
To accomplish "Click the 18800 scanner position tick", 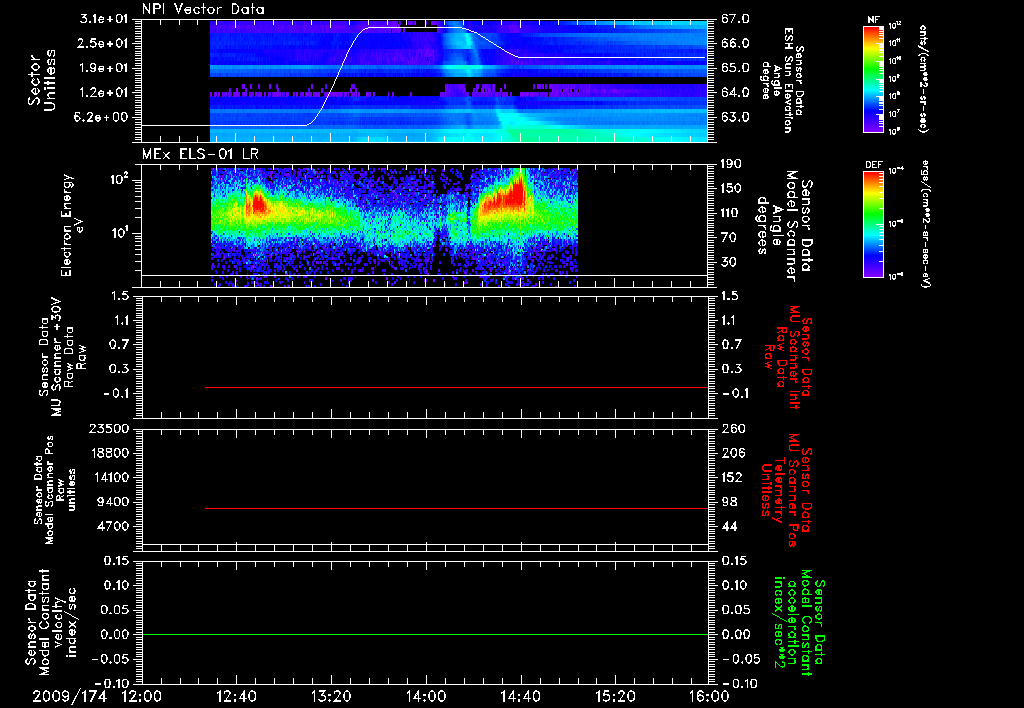I will [x=110, y=453].
